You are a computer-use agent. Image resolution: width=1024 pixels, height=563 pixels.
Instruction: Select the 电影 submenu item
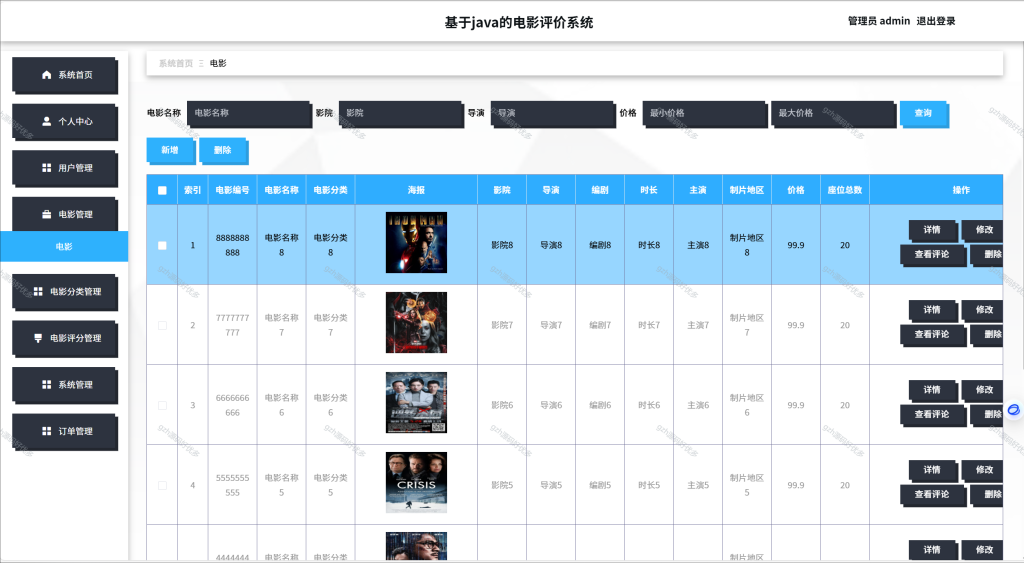pos(64,246)
